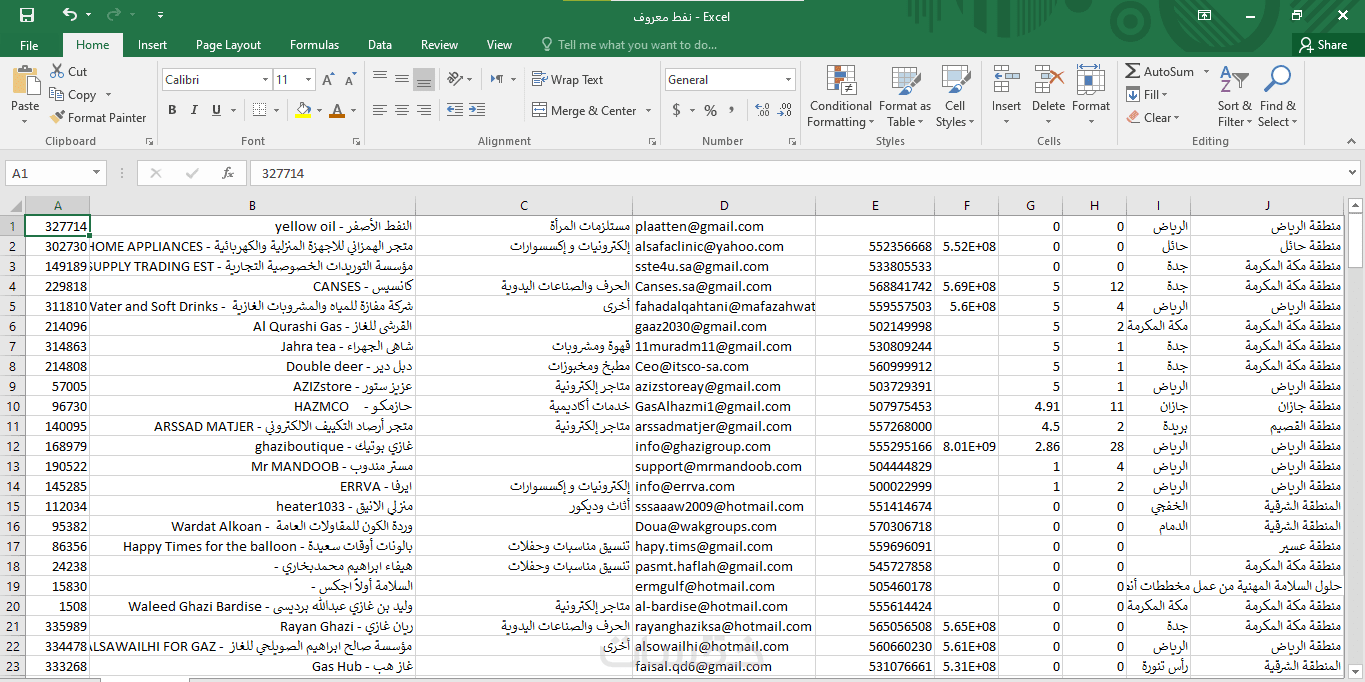Apply Underline formatting
Image resolution: width=1365 pixels, height=682 pixels.
pos(215,110)
